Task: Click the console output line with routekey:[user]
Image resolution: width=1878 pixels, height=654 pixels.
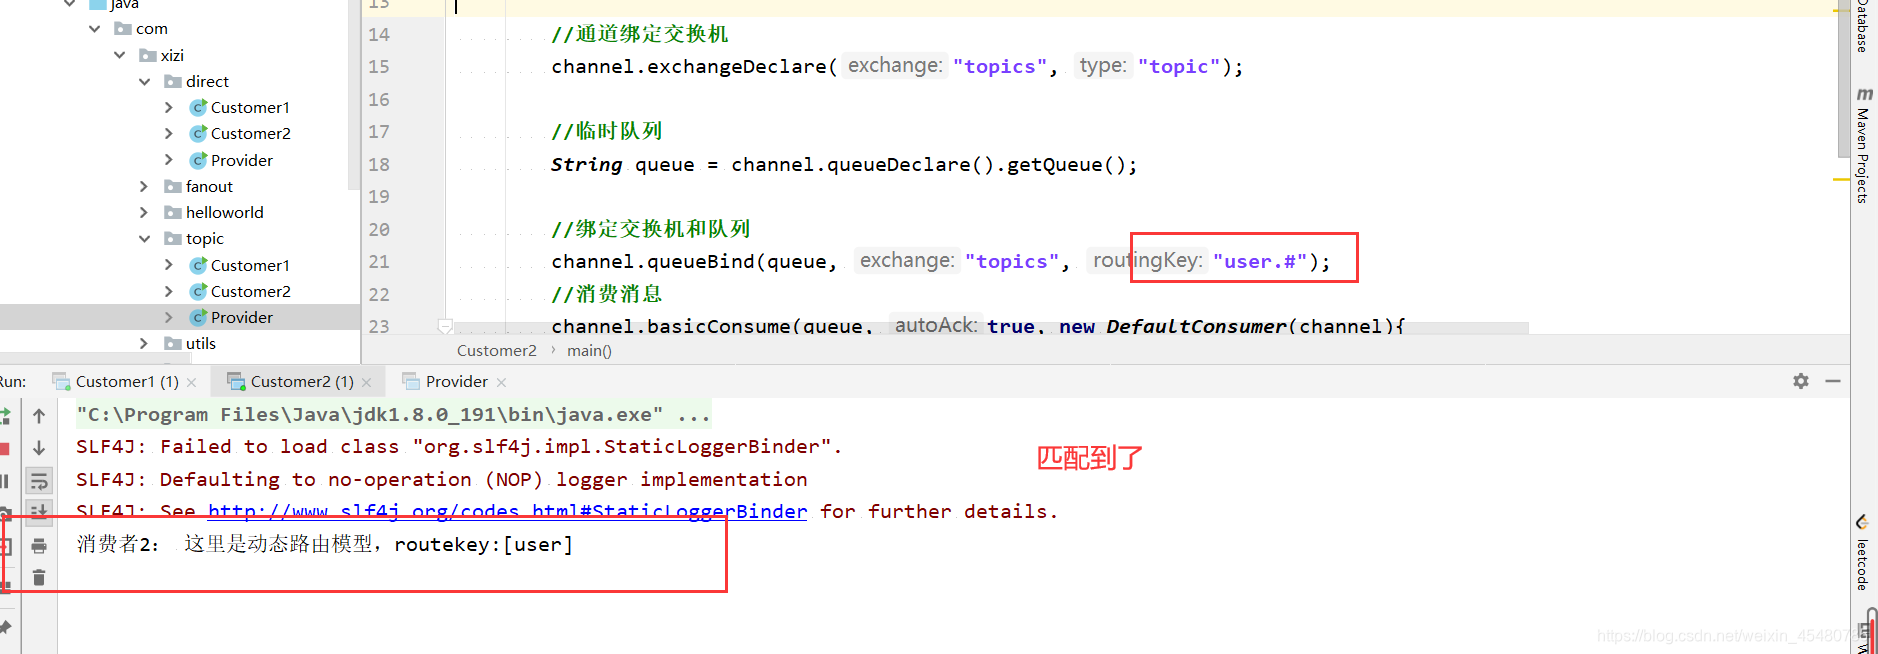Action: pyautogui.click(x=325, y=544)
